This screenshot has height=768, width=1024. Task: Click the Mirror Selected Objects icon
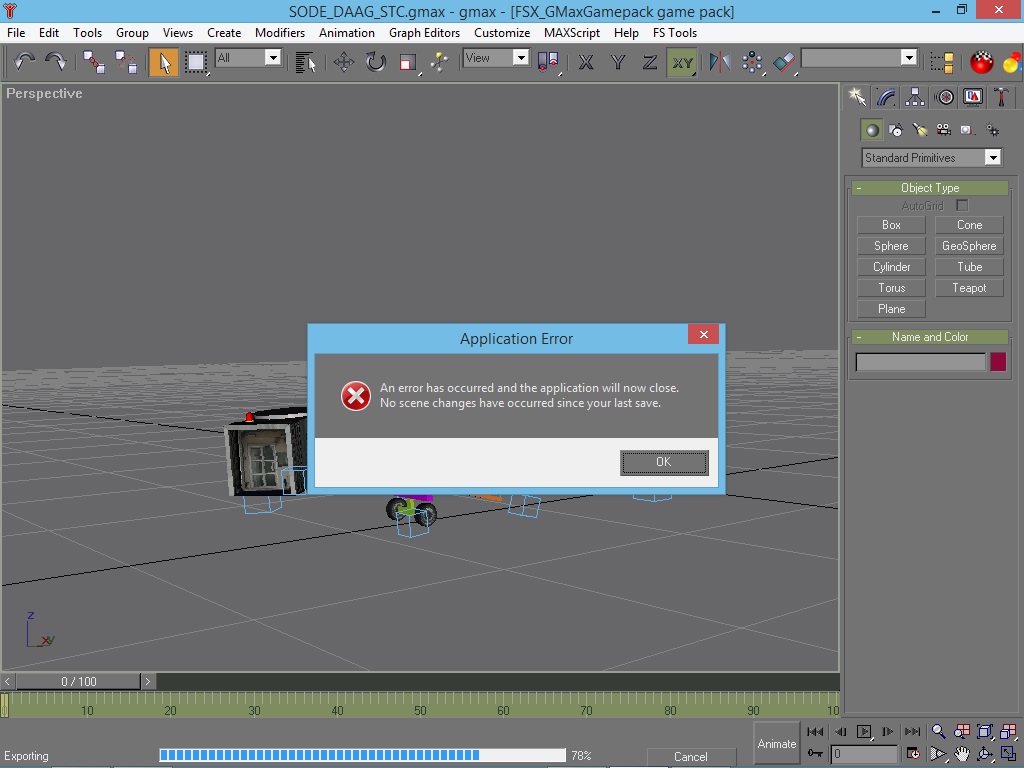(x=719, y=62)
